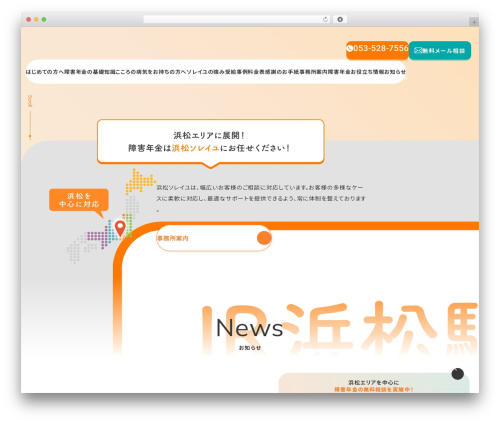Open 事務所案内 in the top navigation bar
500x423 pixels.
point(313,72)
